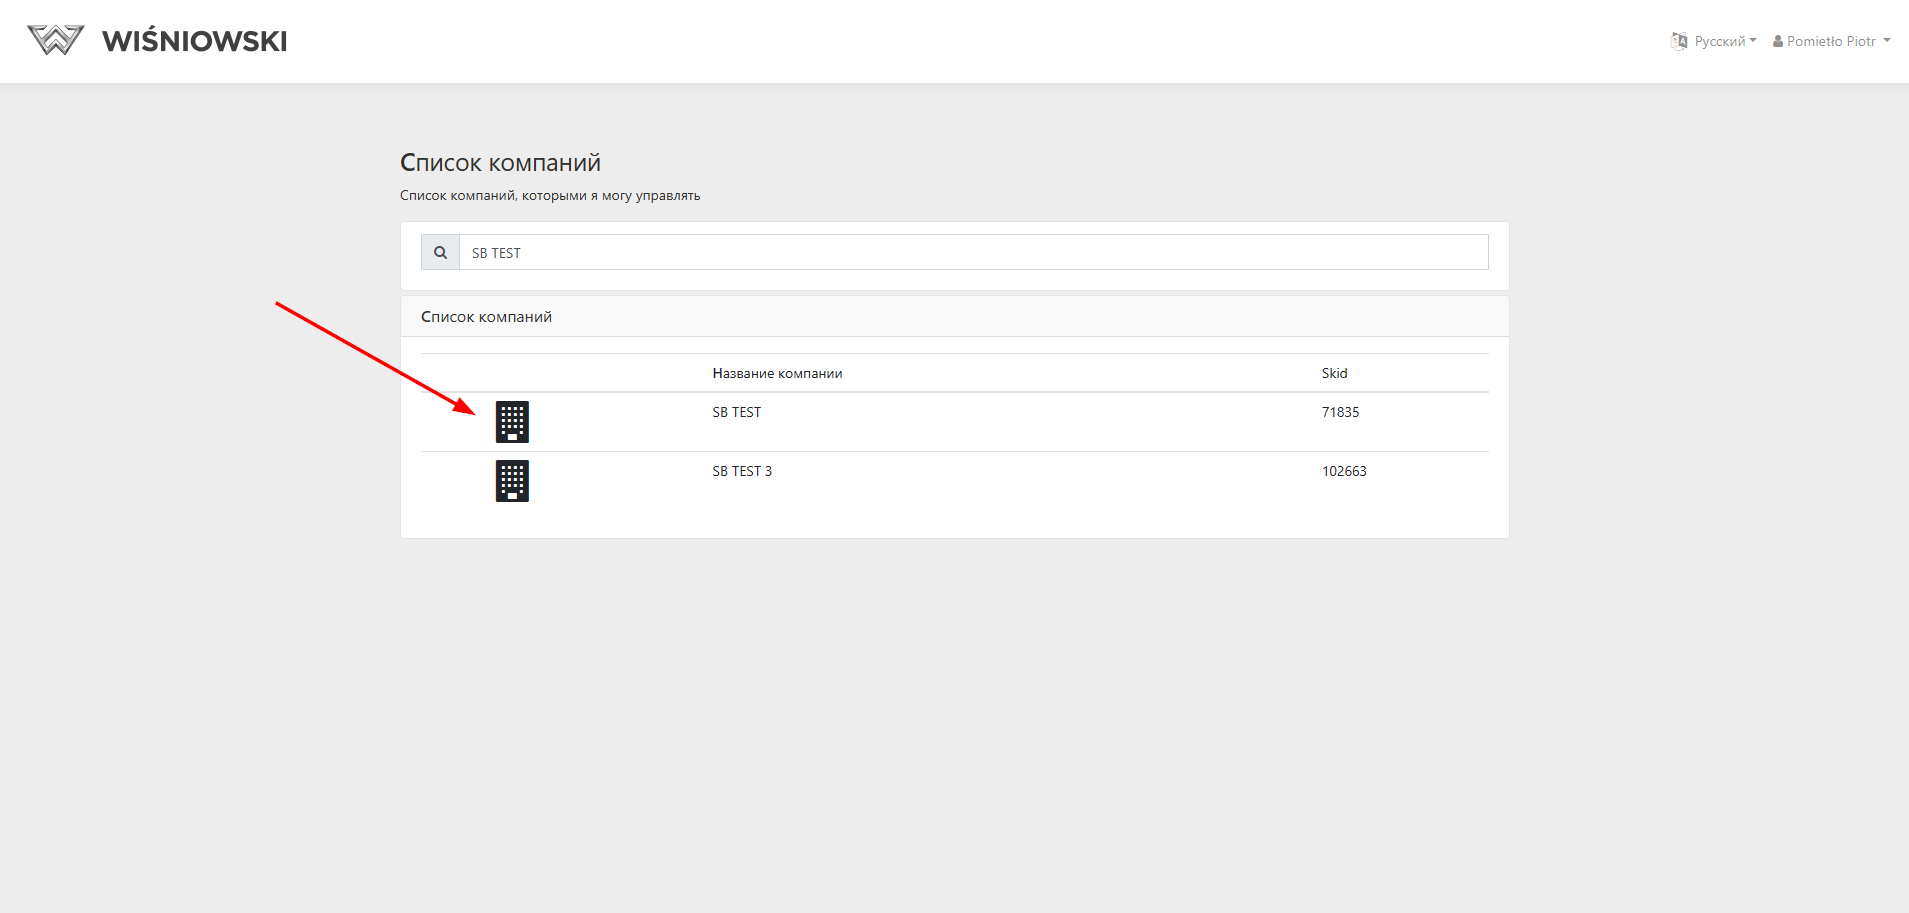Click the language translate icon
Screen dimensions: 1909x913
pyautogui.click(x=1679, y=41)
